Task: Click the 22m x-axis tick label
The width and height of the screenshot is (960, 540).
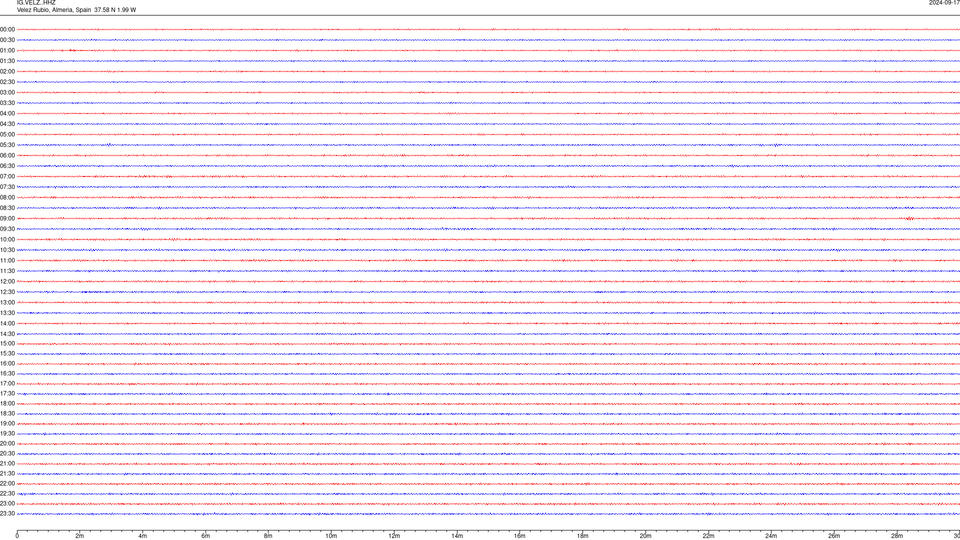Action: (708, 536)
